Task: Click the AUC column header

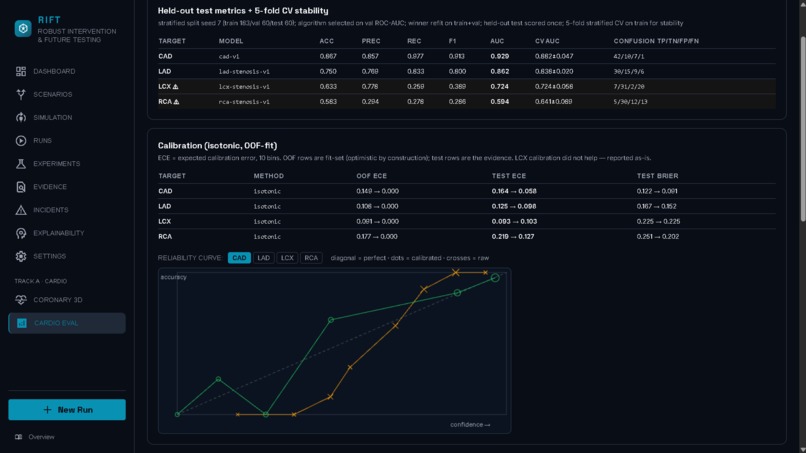Action: click(497, 41)
